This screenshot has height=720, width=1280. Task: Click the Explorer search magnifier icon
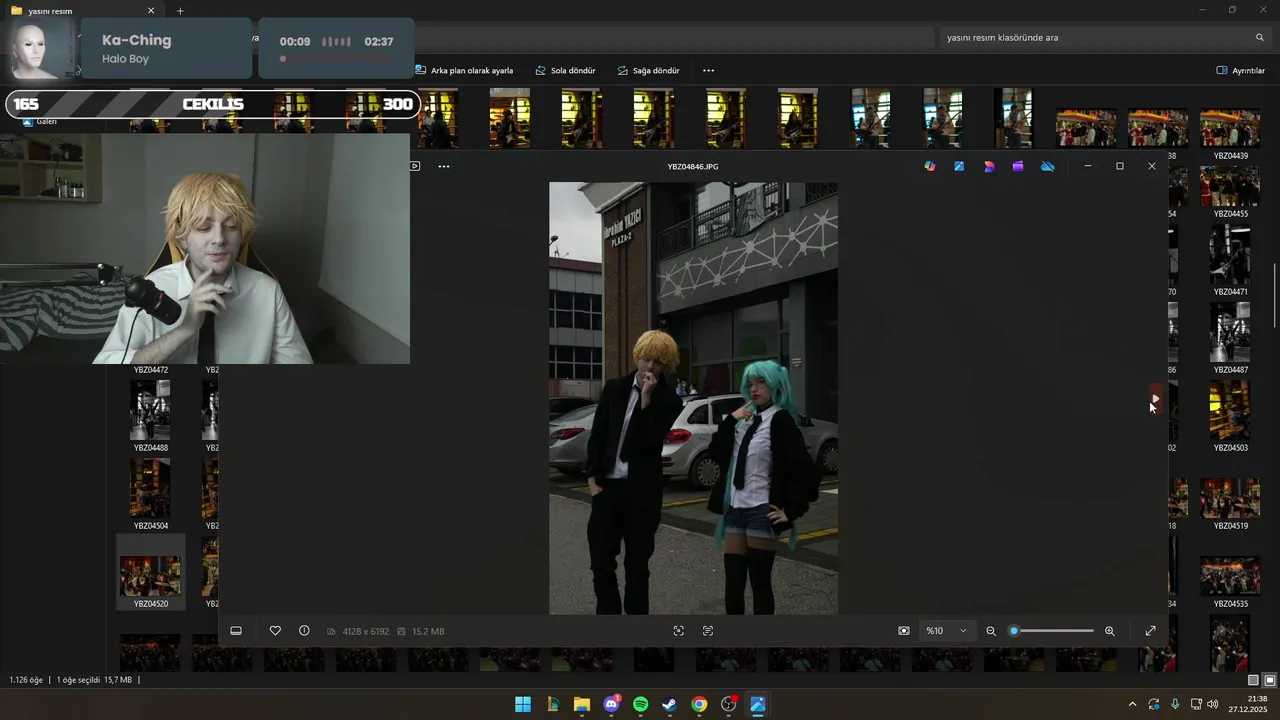click(1260, 37)
